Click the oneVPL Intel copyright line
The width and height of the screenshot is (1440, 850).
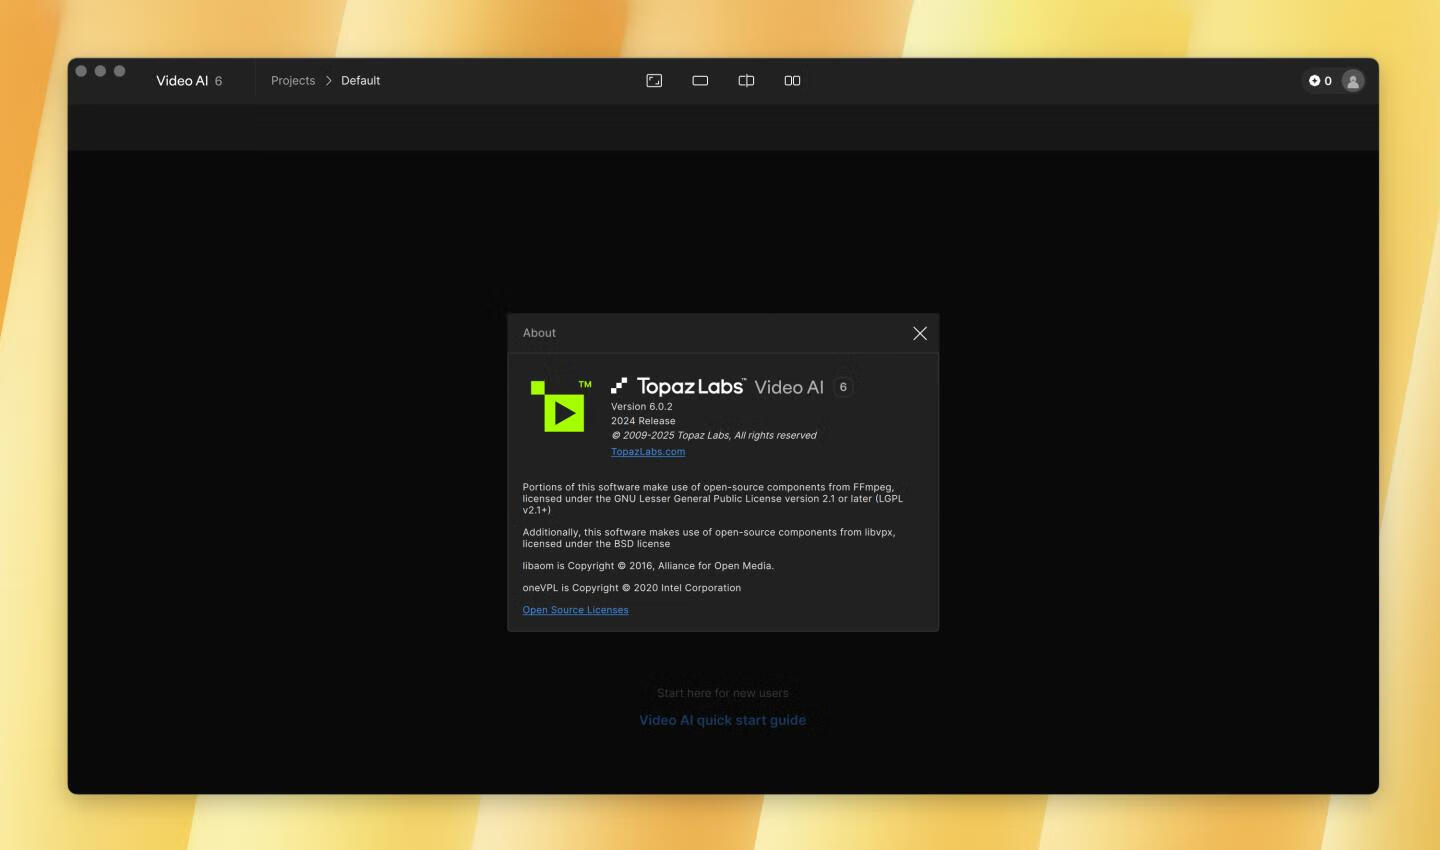pos(632,588)
